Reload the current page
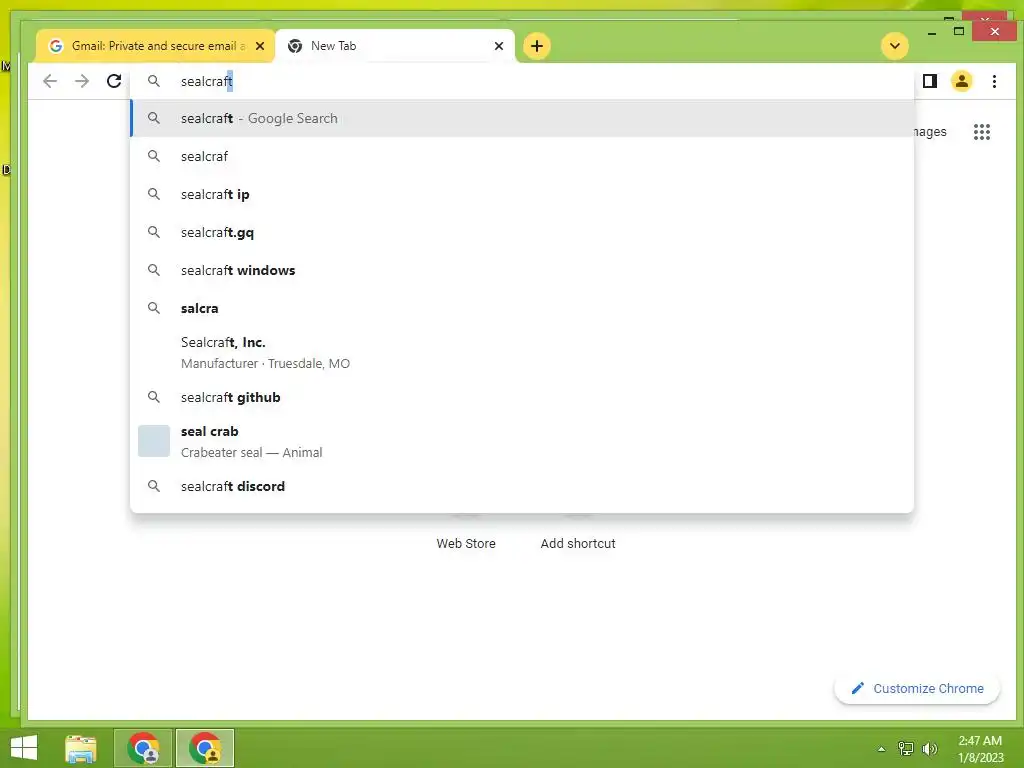1024x768 pixels. click(x=114, y=81)
